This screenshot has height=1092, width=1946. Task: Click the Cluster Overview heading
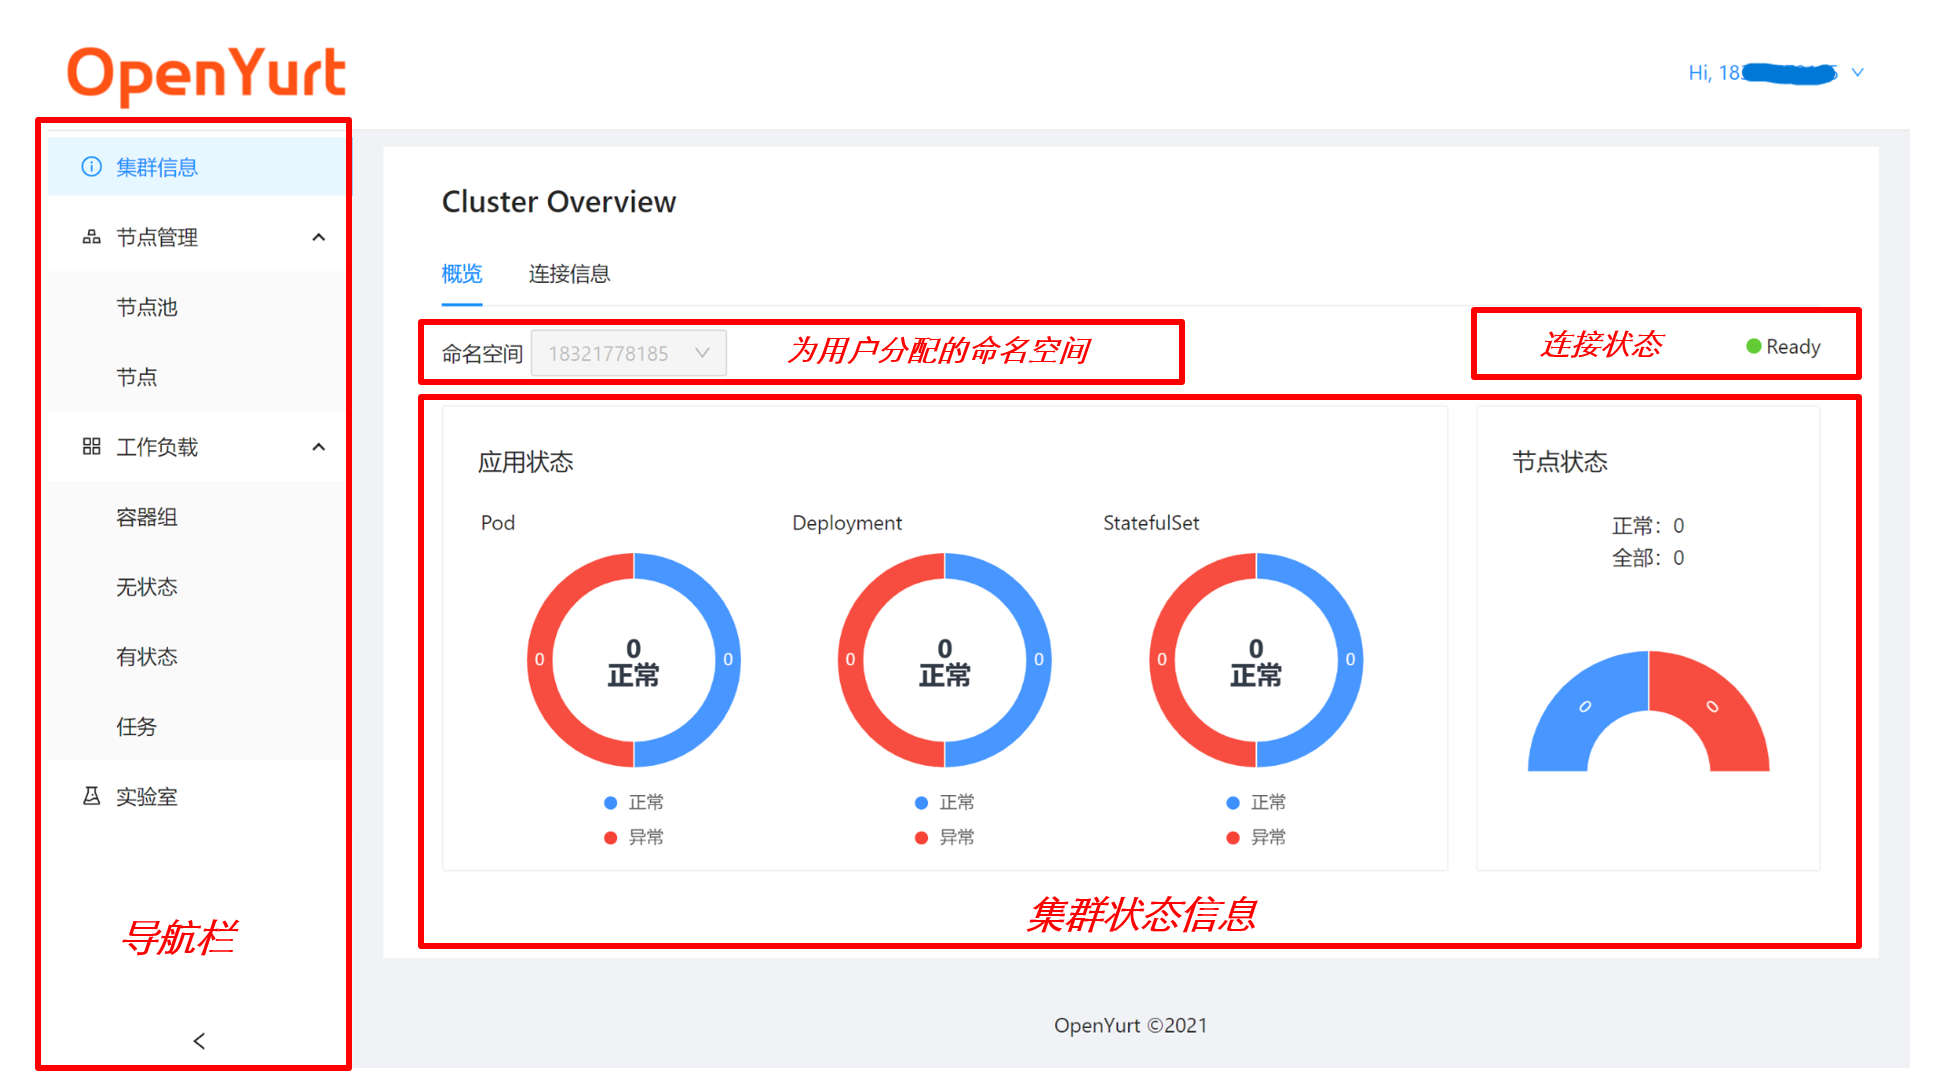[559, 202]
